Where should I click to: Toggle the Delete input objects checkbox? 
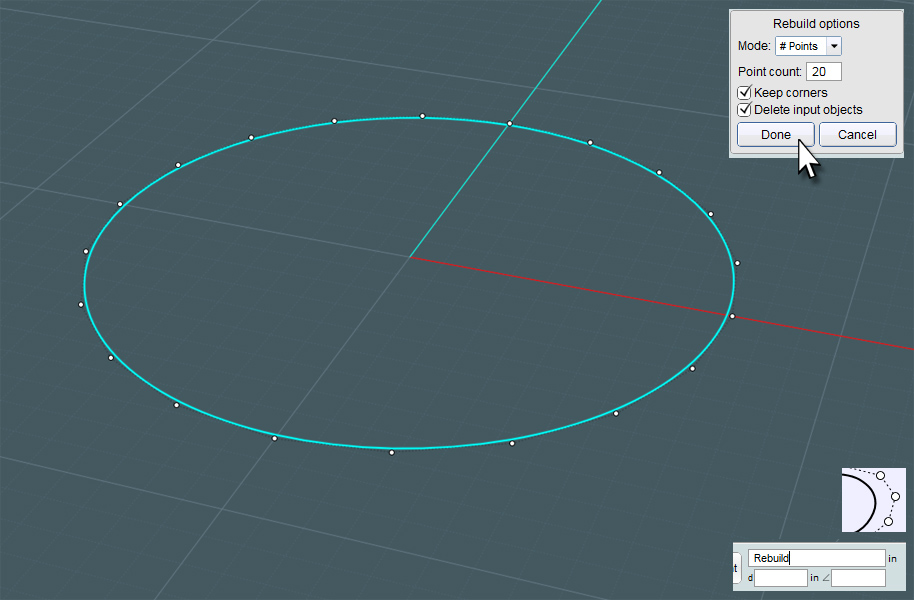[x=744, y=110]
